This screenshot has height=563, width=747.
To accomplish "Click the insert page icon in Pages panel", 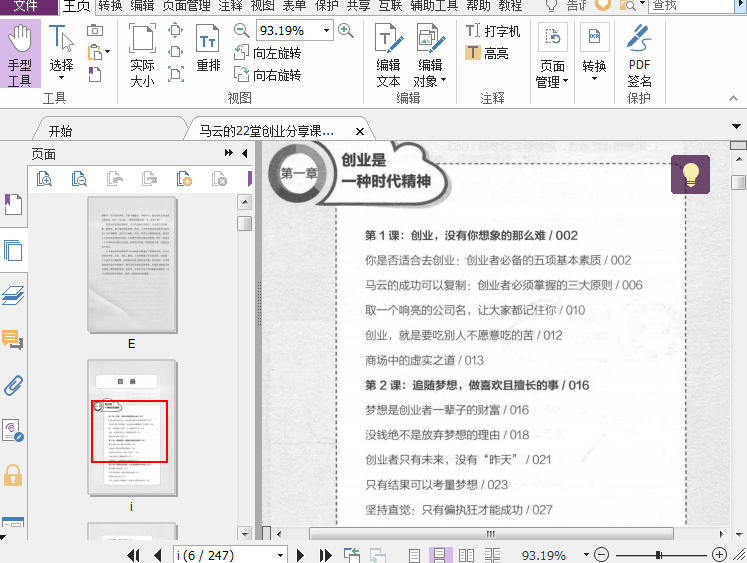I will 184,179.
